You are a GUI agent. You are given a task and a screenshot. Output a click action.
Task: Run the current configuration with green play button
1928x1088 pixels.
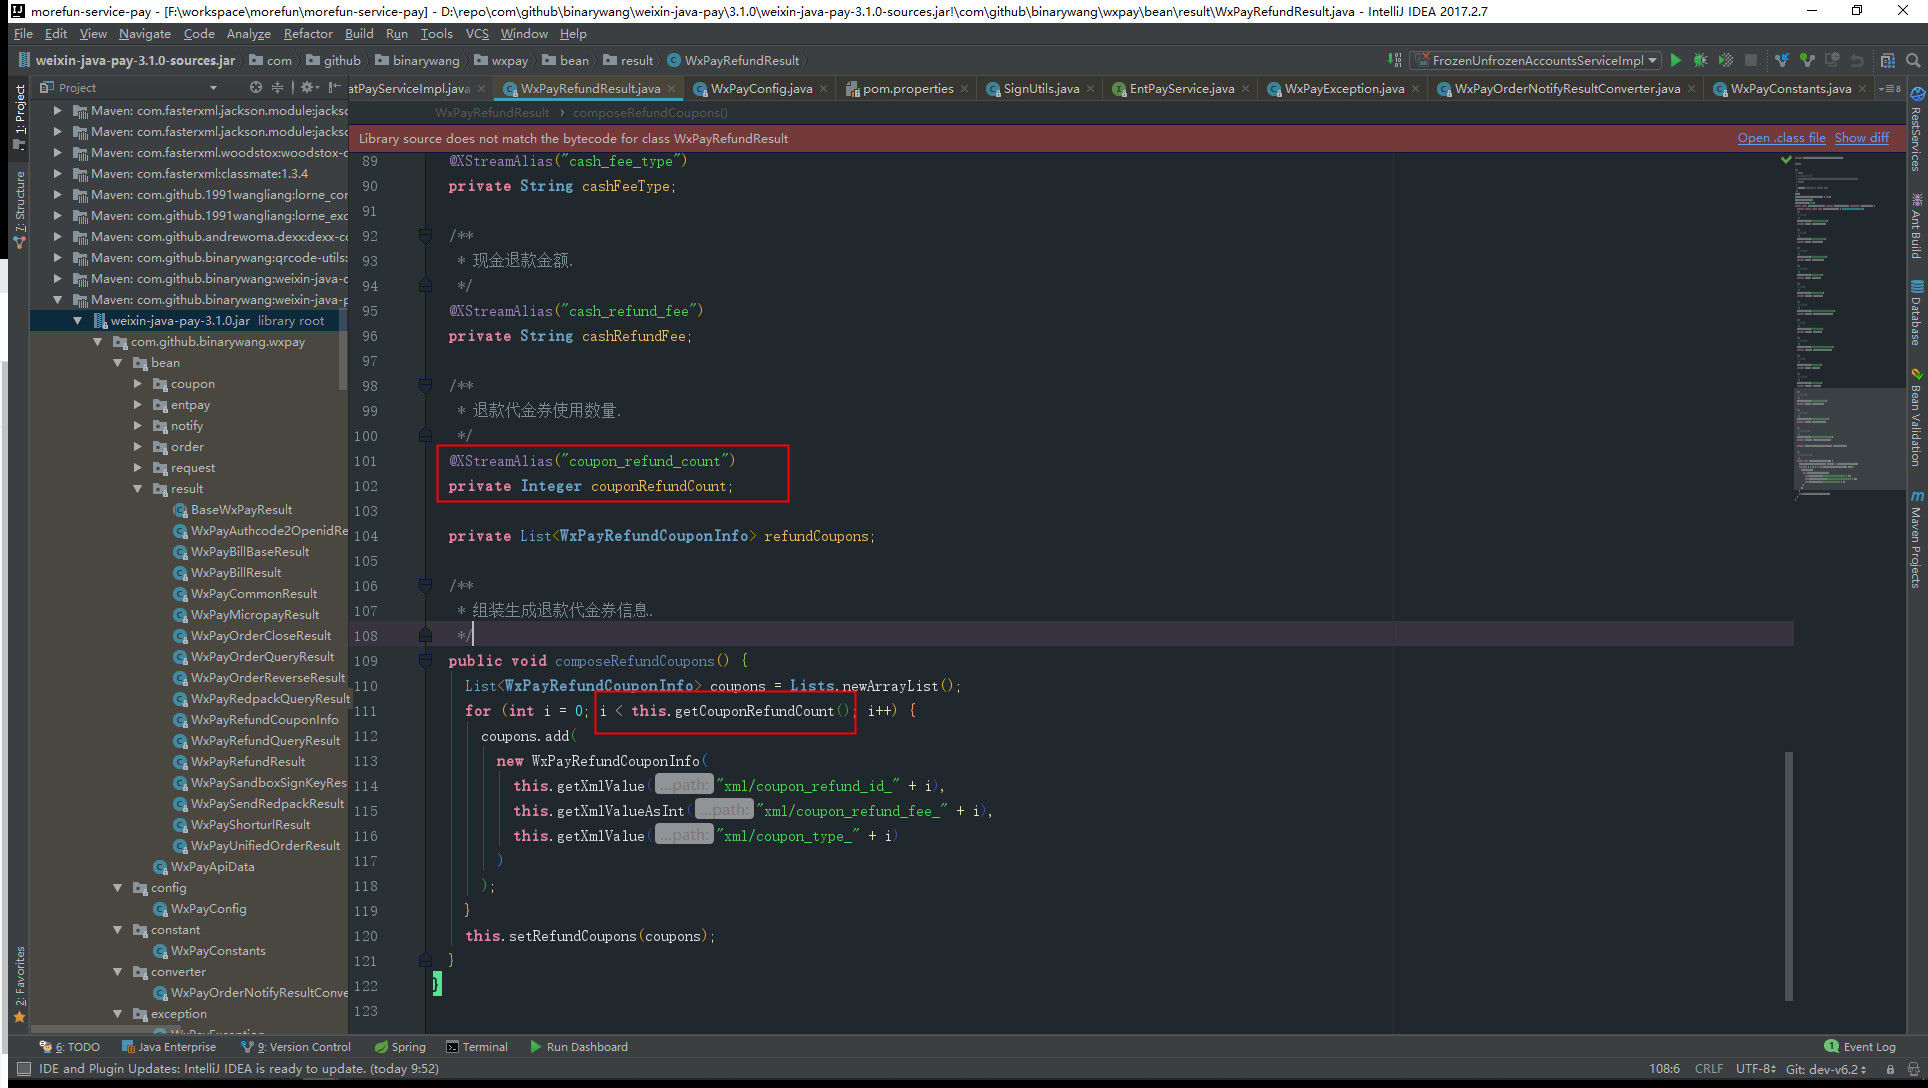(1676, 60)
